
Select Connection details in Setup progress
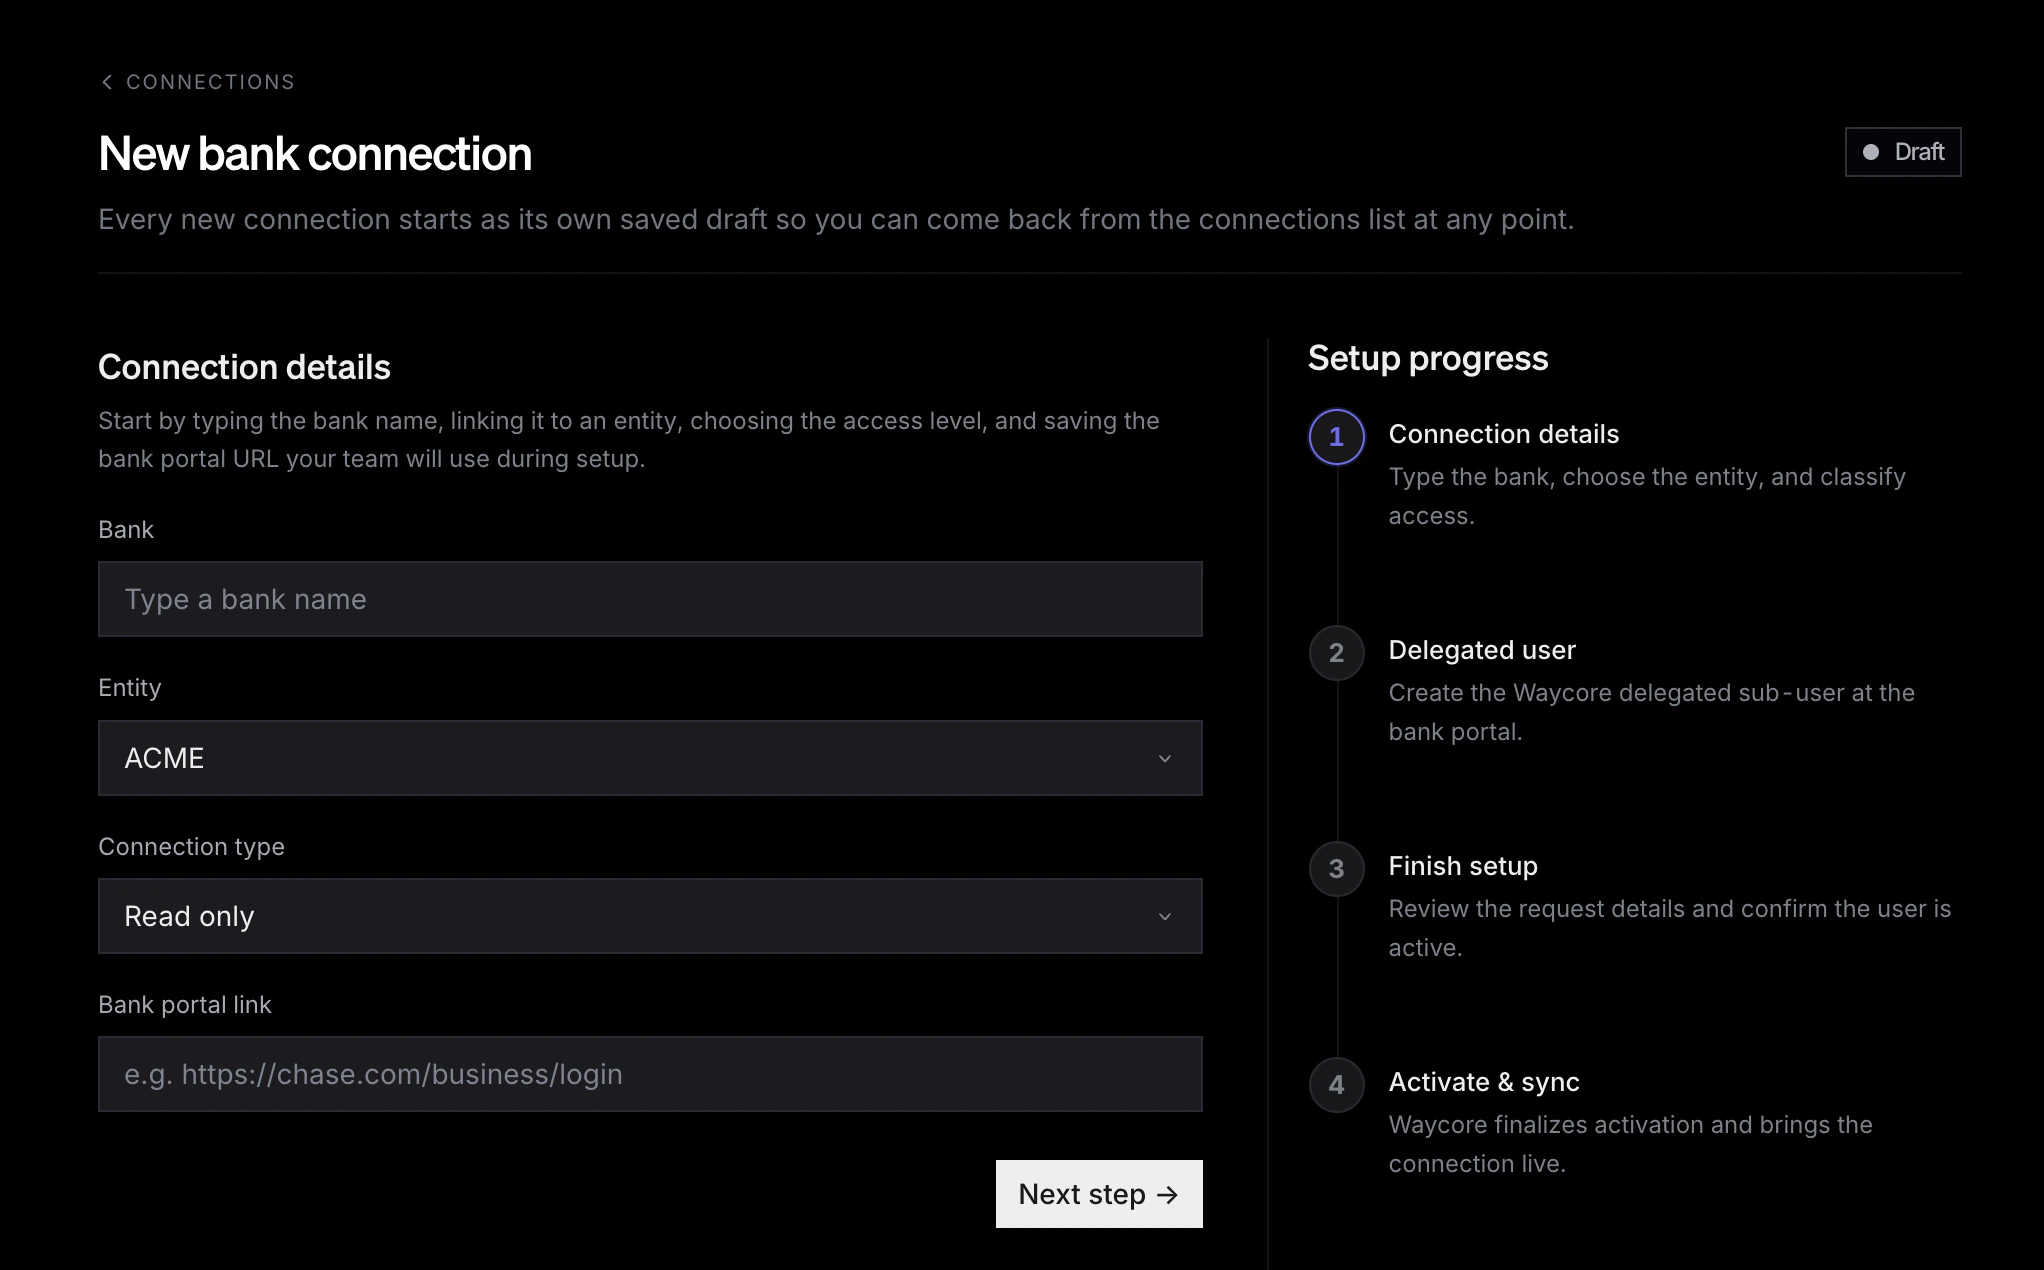(1503, 434)
